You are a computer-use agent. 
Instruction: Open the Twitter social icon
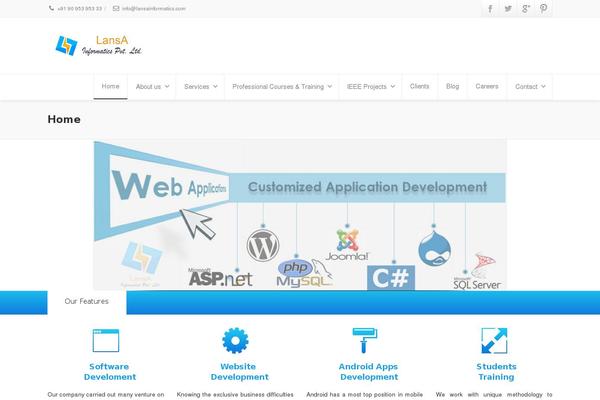(508, 8)
